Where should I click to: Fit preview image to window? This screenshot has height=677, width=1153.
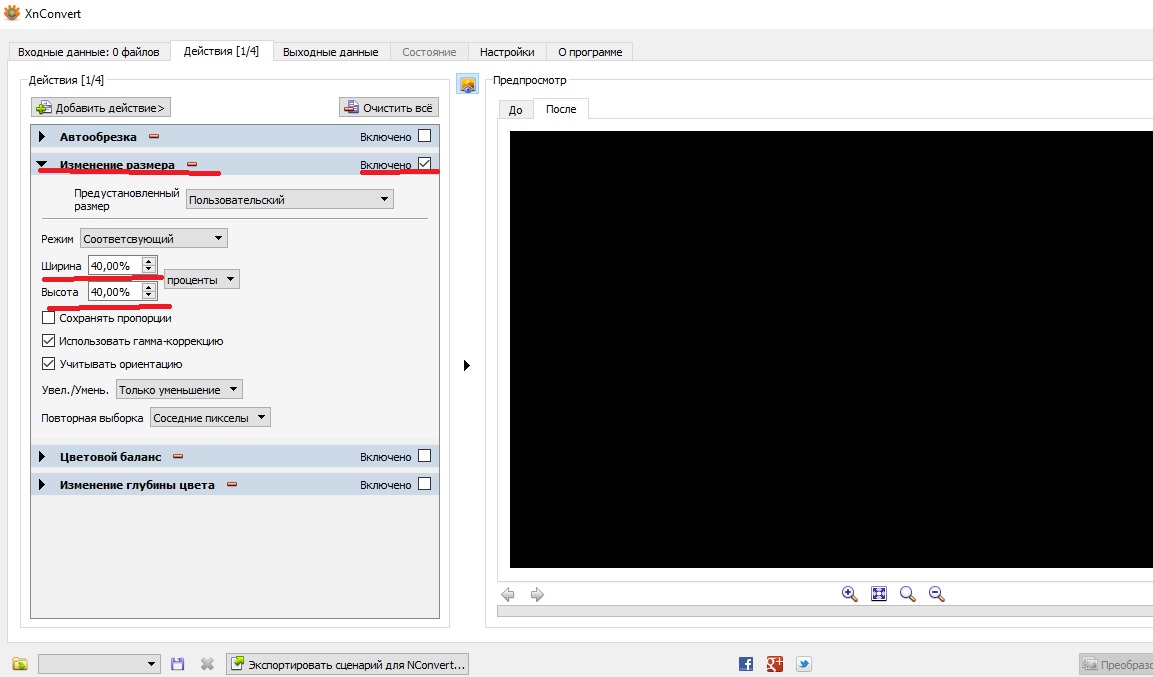click(879, 594)
